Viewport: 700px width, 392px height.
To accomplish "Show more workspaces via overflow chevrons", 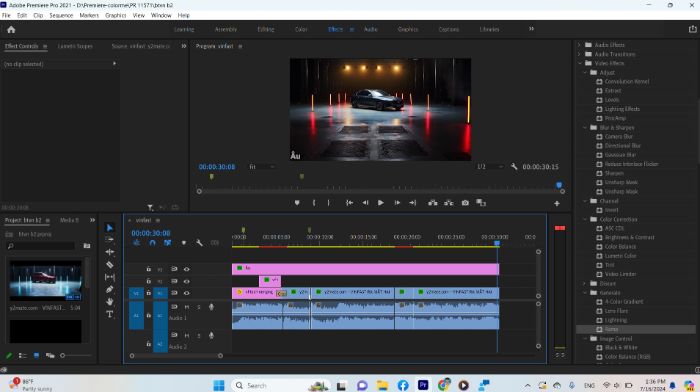I will point(531,29).
